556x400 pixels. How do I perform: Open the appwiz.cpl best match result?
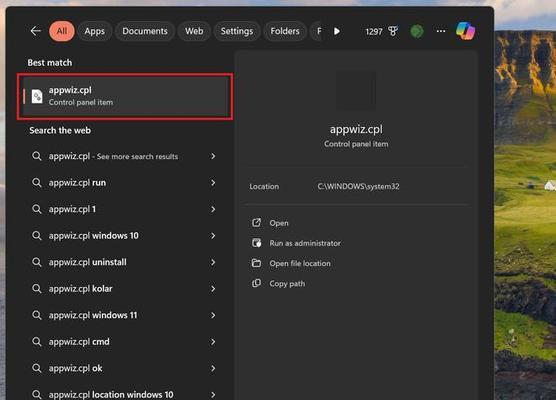pyautogui.click(x=125, y=96)
